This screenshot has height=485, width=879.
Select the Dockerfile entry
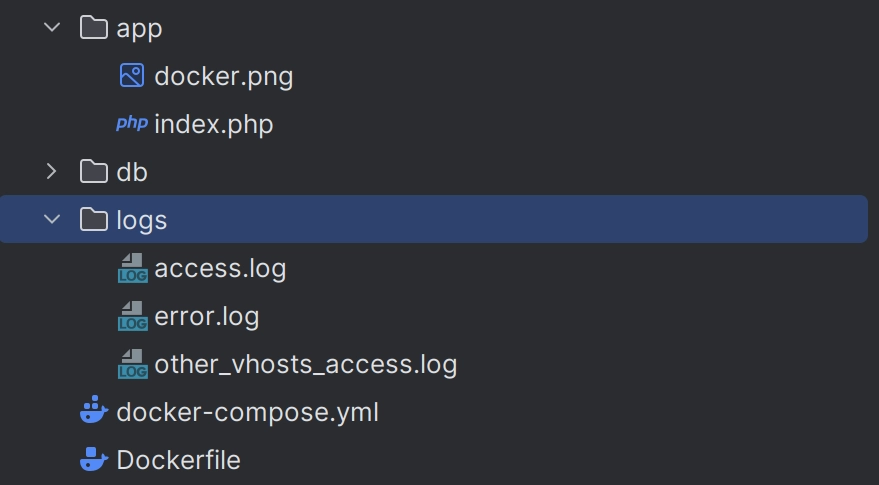(x=178, y=460)
